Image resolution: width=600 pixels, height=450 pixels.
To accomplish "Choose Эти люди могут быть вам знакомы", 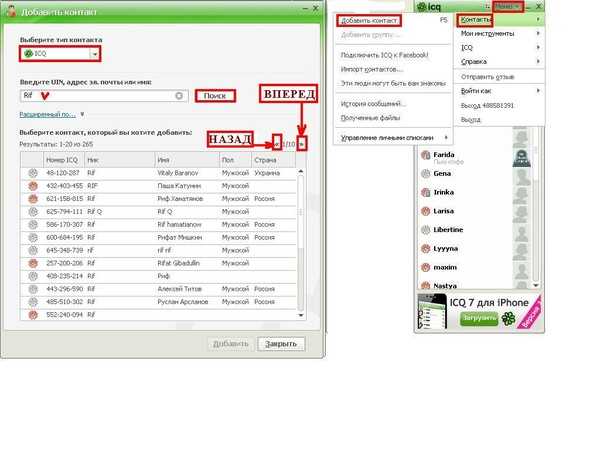I will 393,83.
